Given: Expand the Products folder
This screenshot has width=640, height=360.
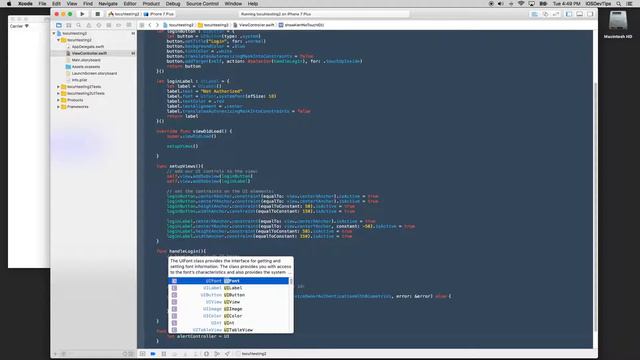Looking at the screenshot, I should pos(58,100).
